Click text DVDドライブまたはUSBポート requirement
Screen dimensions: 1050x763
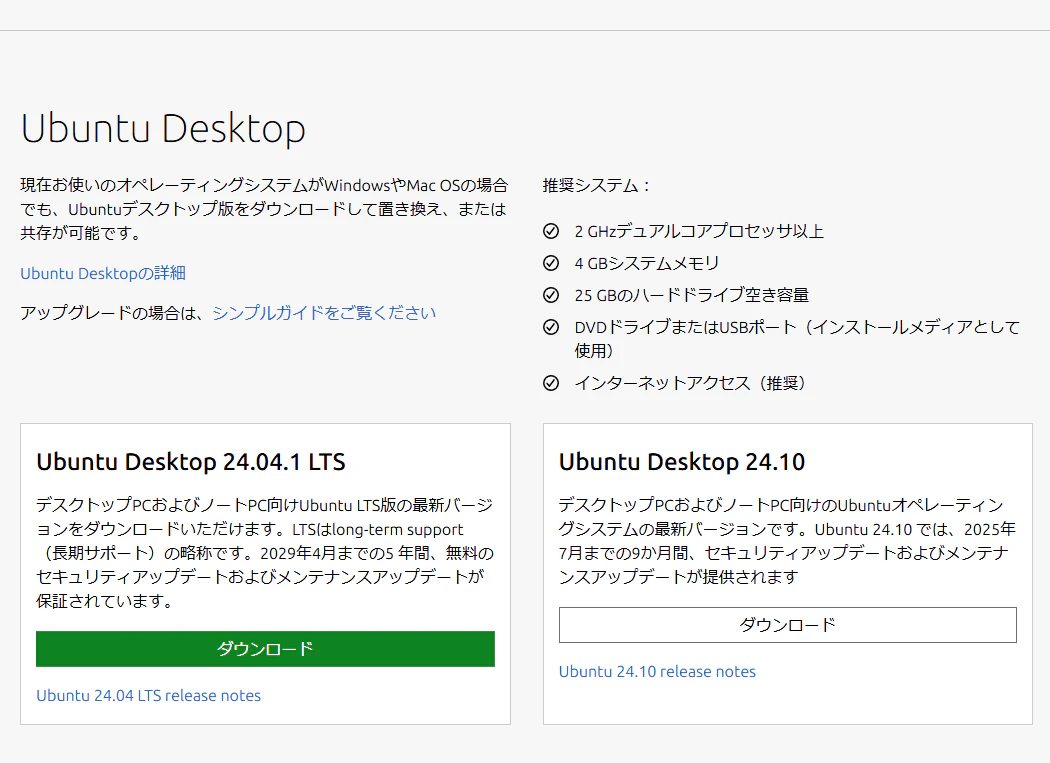[x=797, y=339]
